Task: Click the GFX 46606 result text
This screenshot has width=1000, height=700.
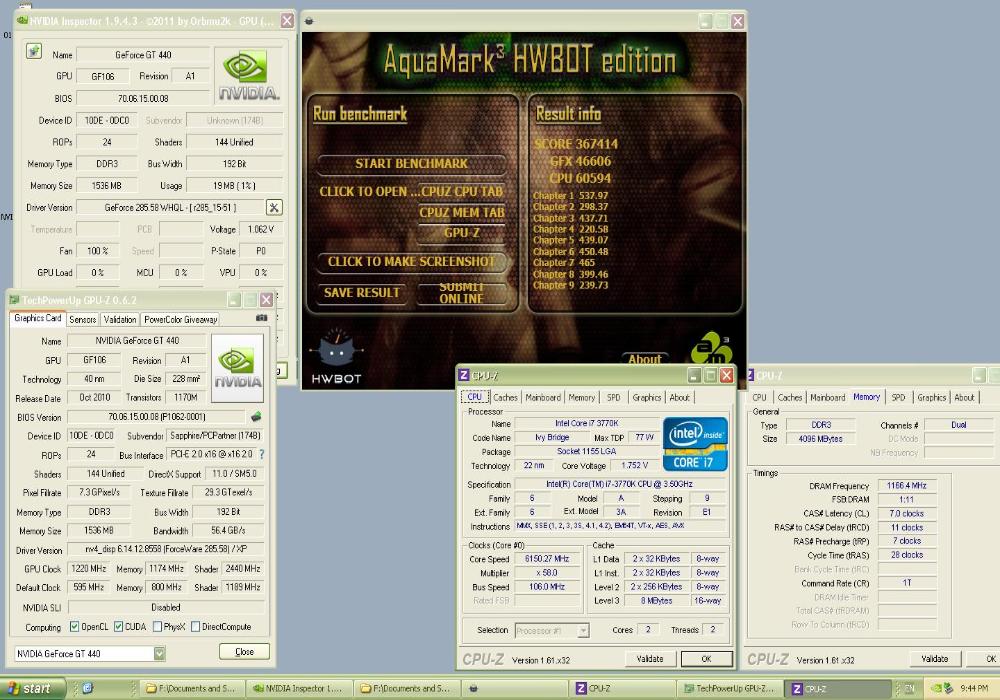Action: pos(580,161)
